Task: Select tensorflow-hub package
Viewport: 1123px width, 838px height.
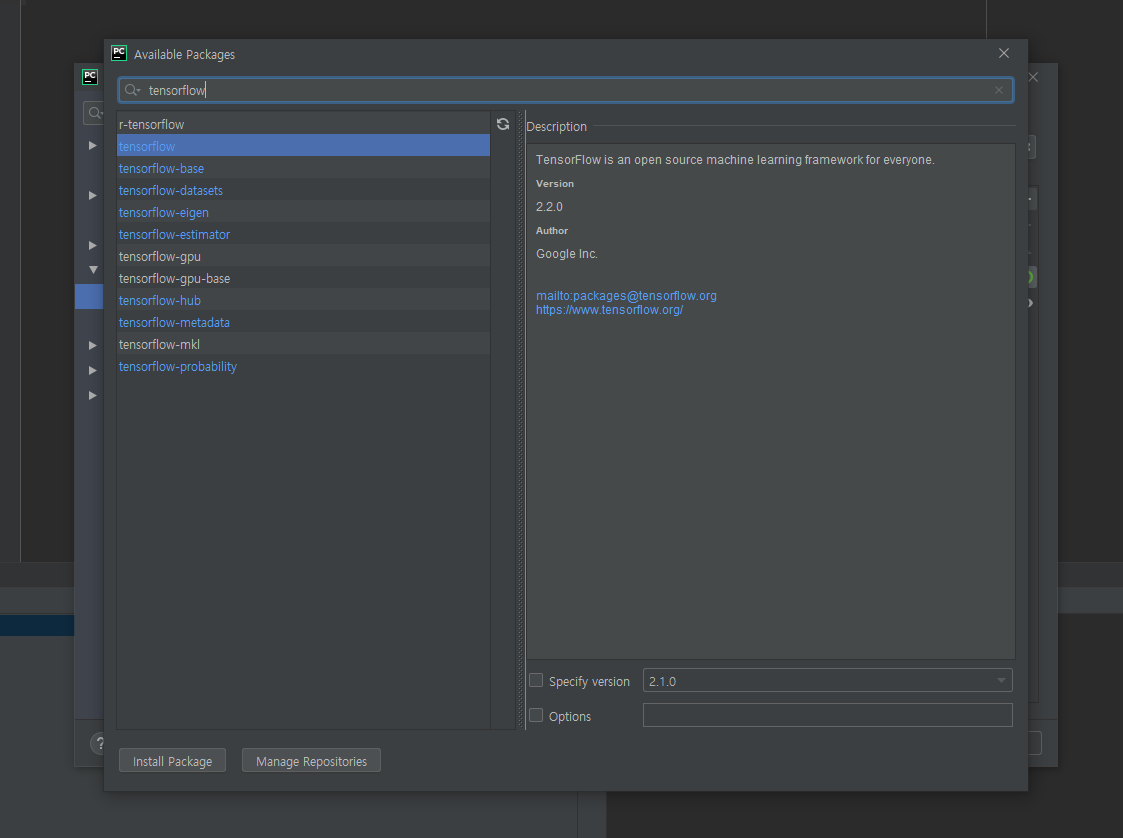Action: pyautogui.click(x=303, y=301)
